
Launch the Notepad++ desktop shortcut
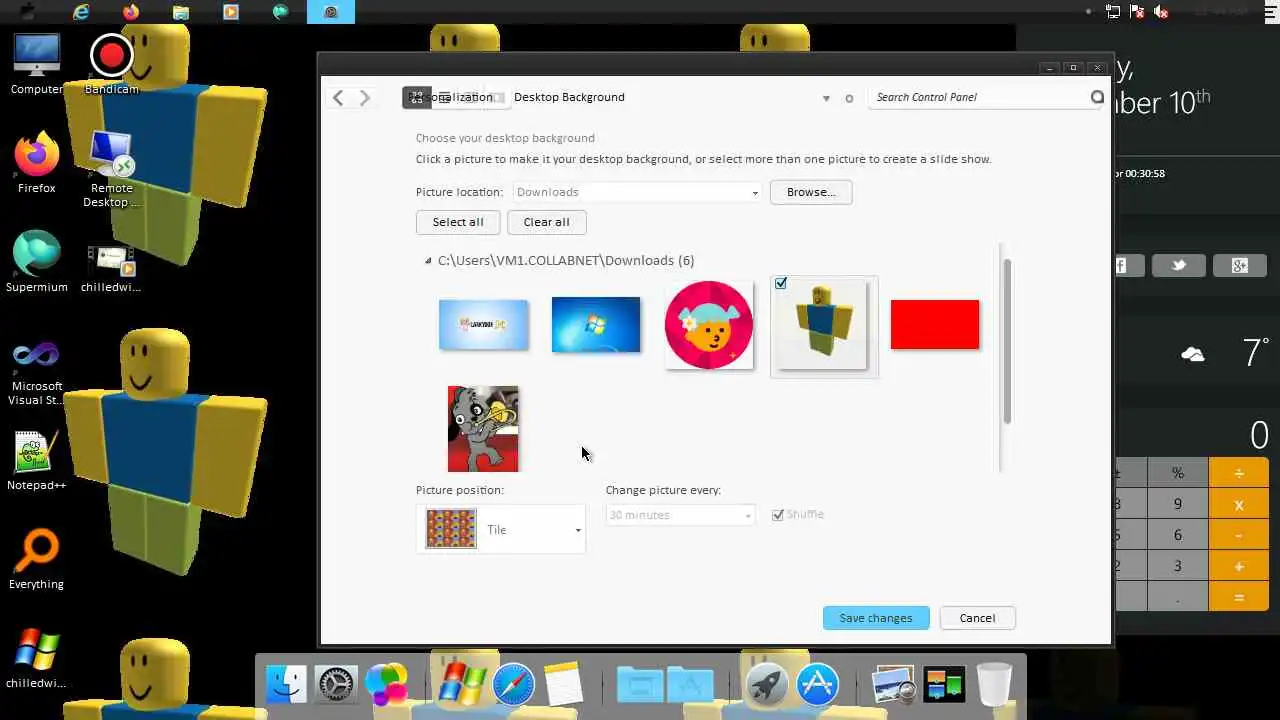coord(36,461)
